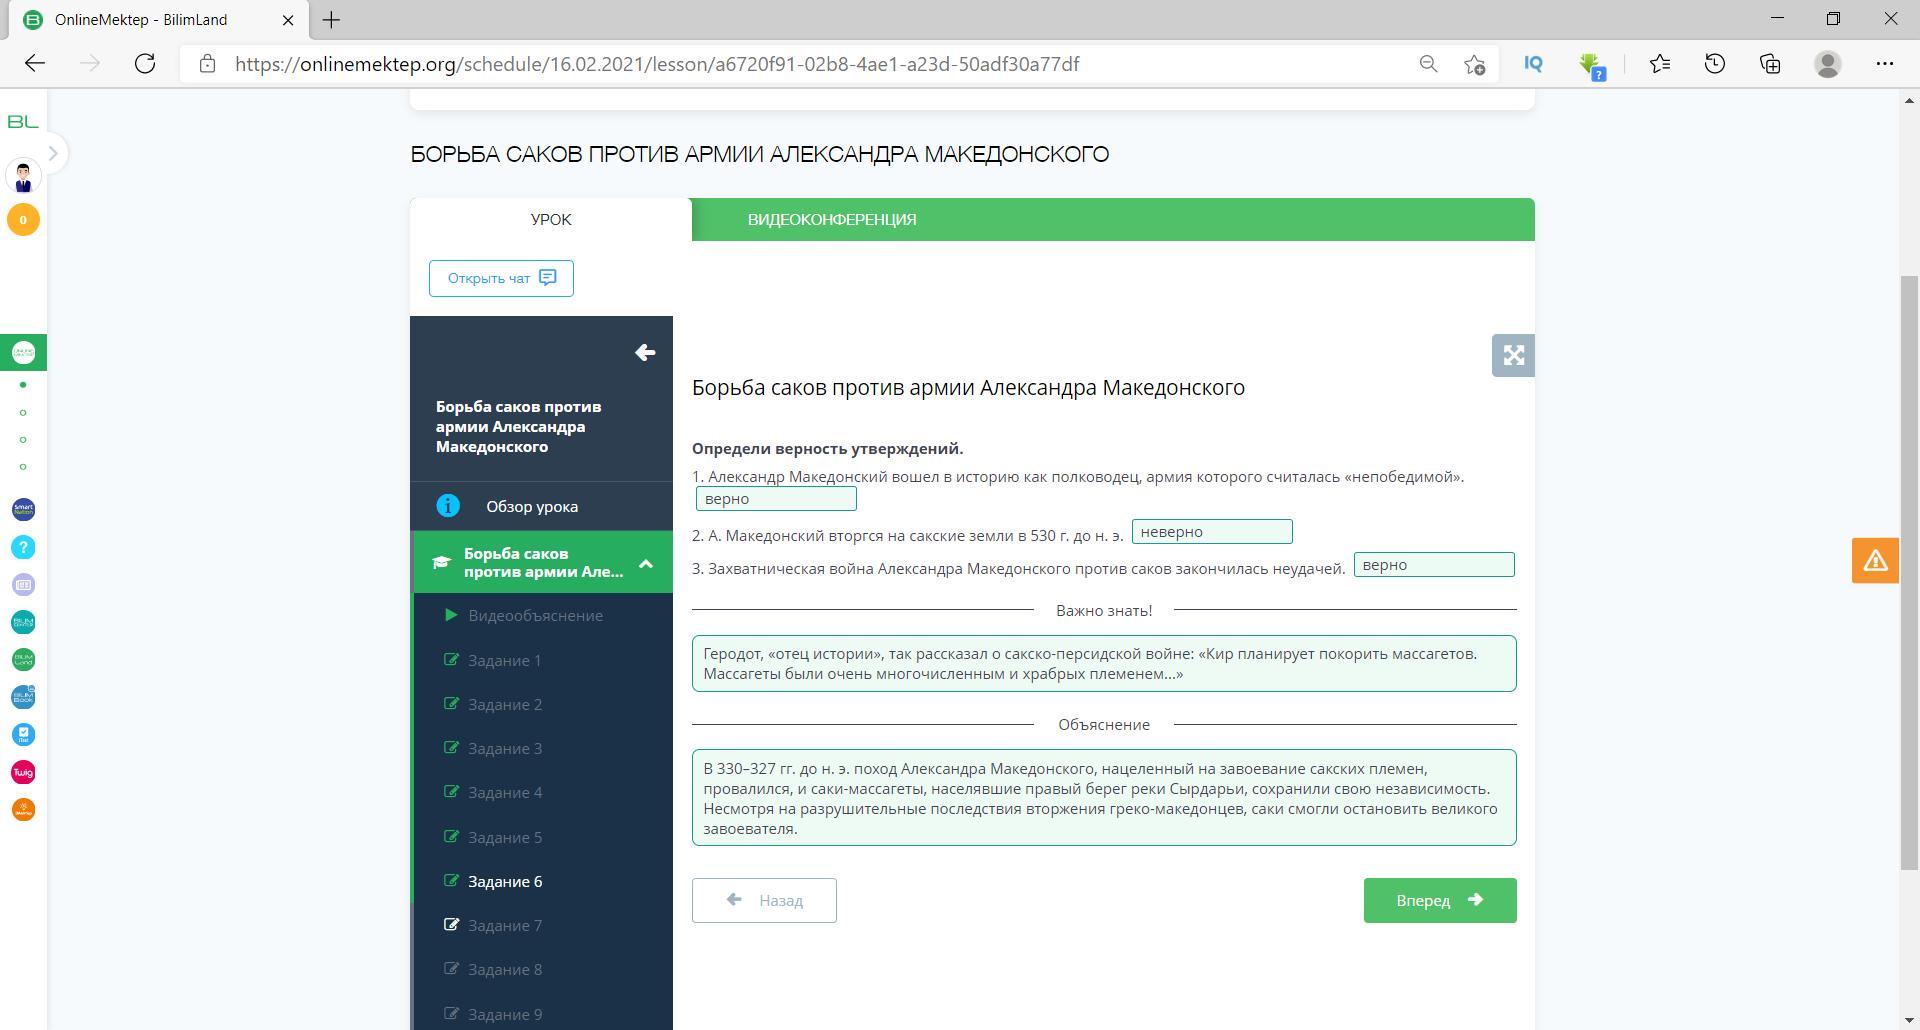Select the OnlineMektep - BilimLand browser tab
This screenshot has width=1920, height=1030.
tap(160, 20)
